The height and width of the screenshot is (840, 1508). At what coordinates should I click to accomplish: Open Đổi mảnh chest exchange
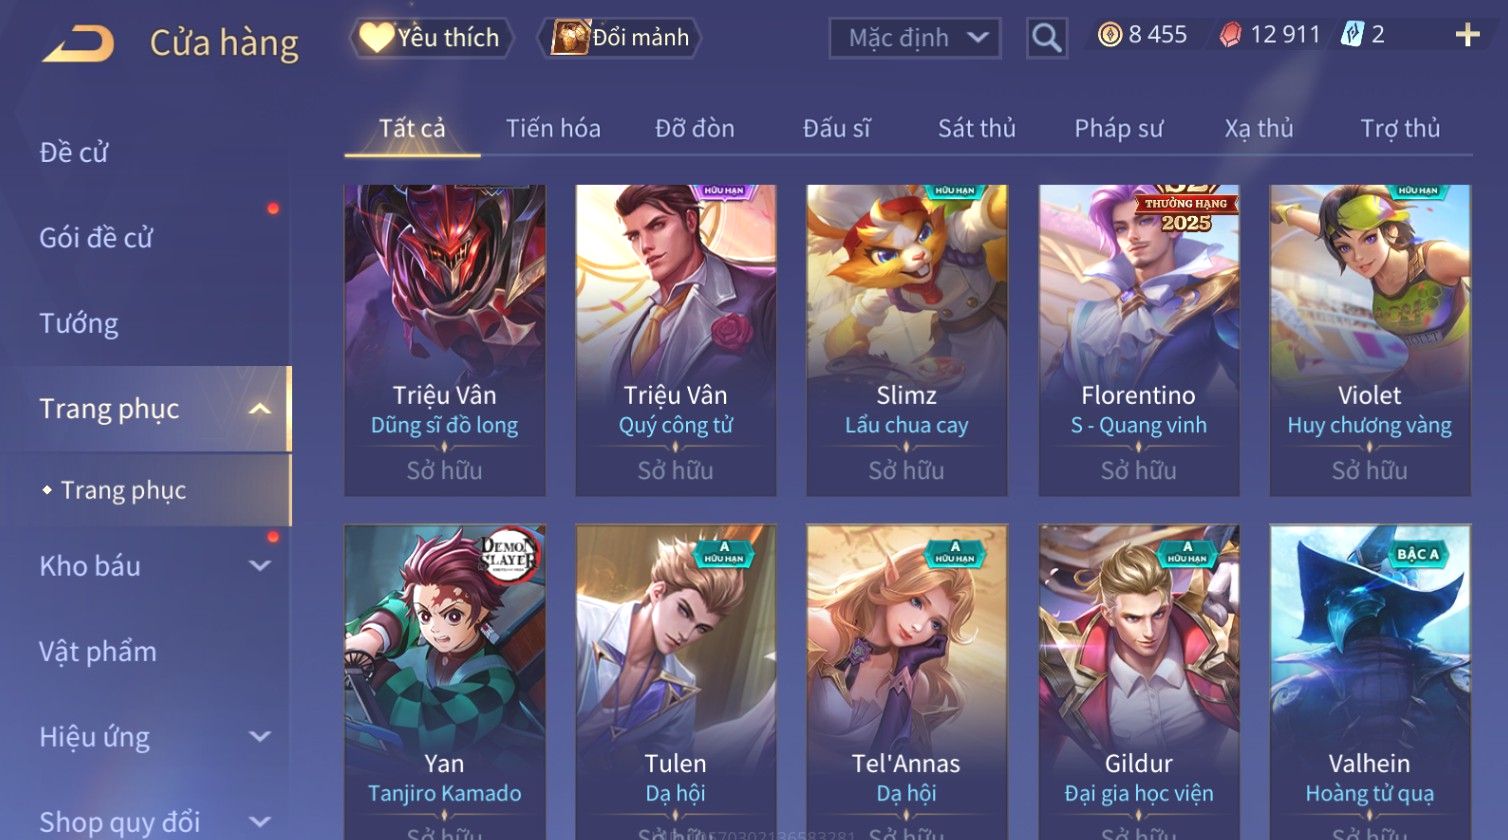pyautogui.click(x=620, y=38)
